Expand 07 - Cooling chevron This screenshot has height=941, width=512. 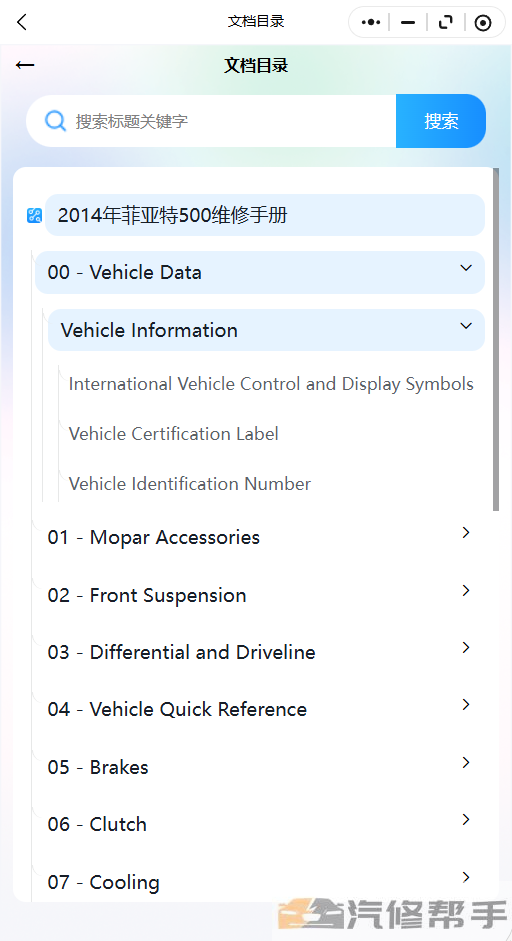466,877
